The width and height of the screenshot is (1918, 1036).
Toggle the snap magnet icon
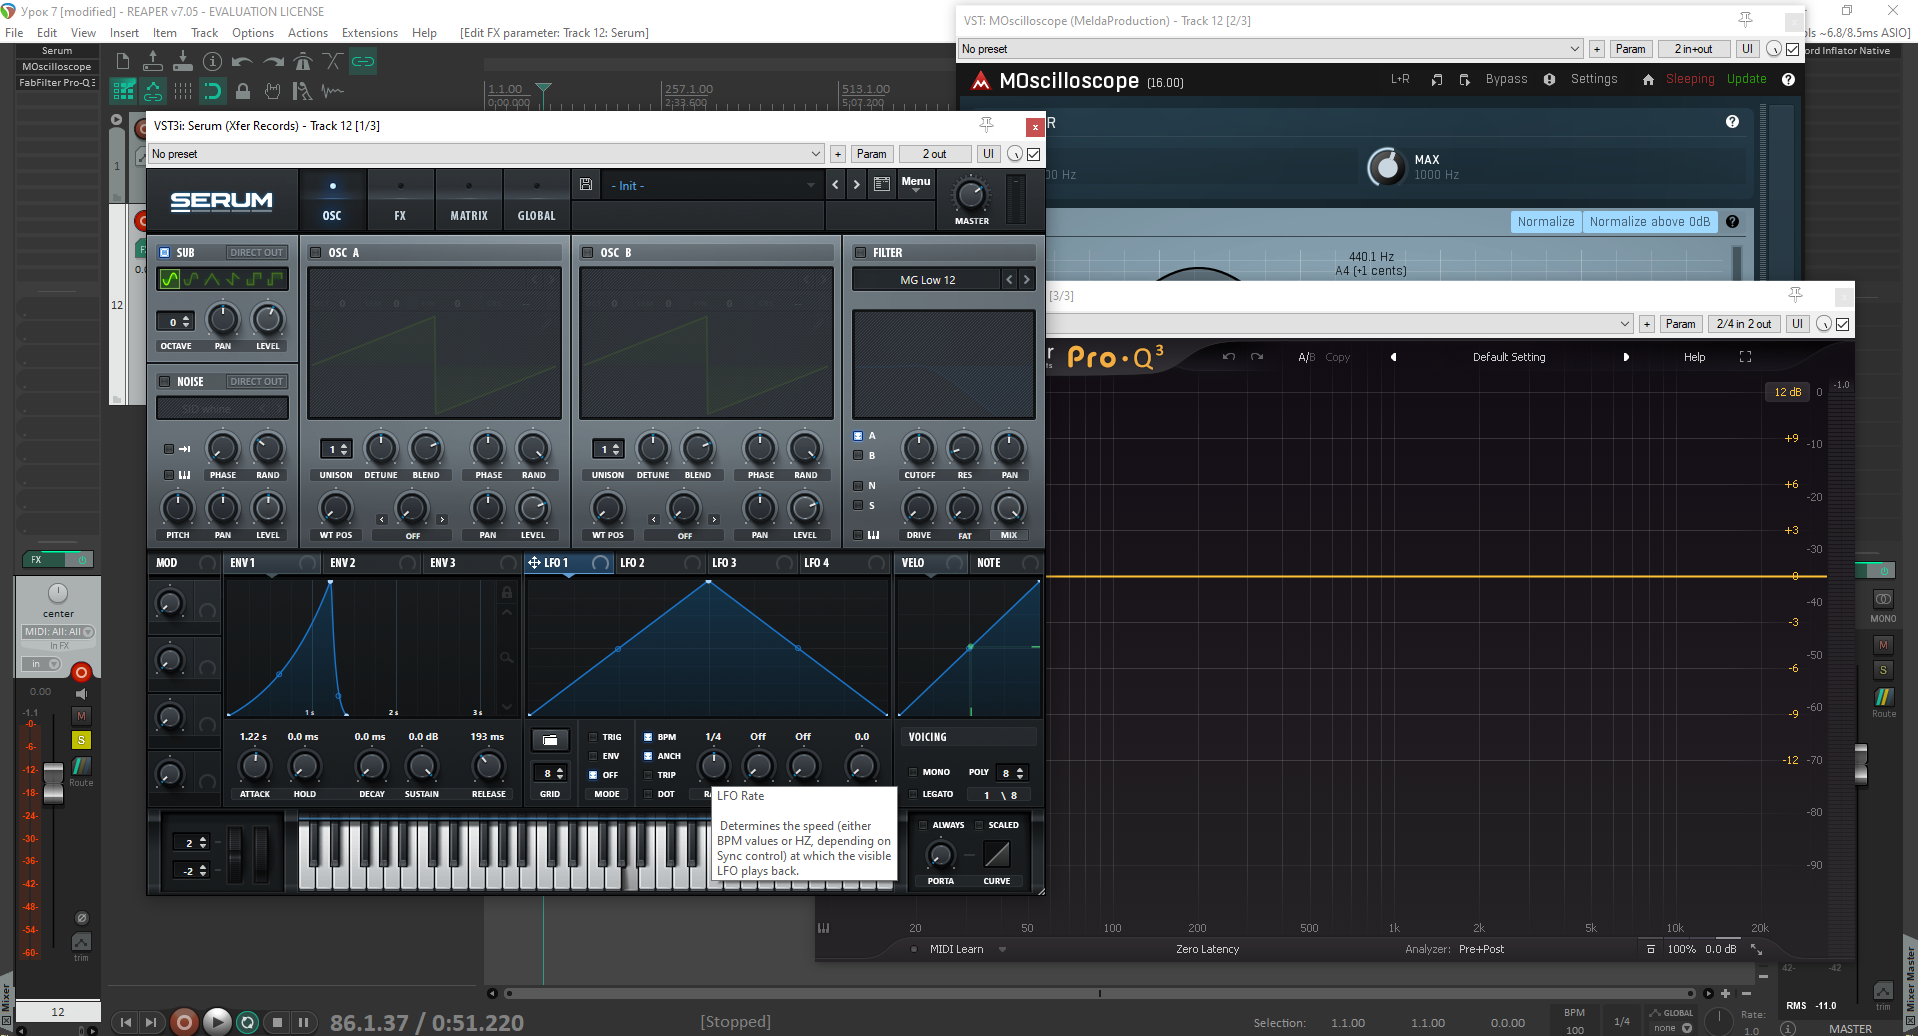point(213,92)
